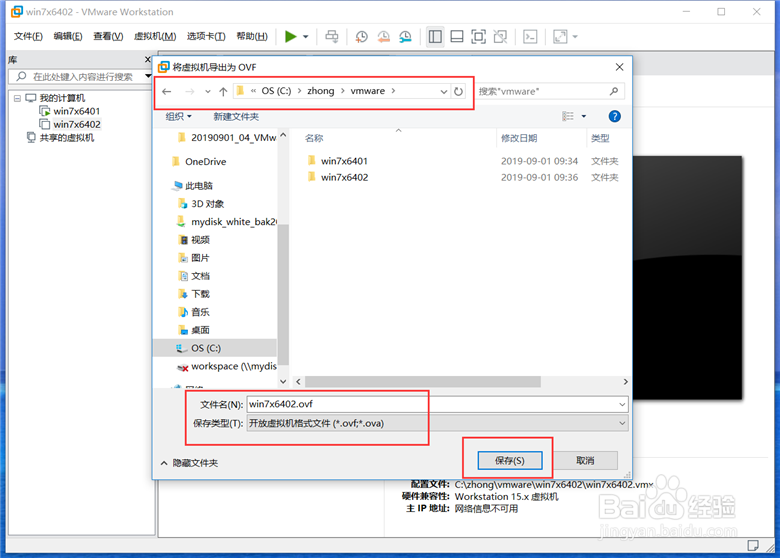Enter full screen mode icon
780x558 pixels.
pos(478,36)
